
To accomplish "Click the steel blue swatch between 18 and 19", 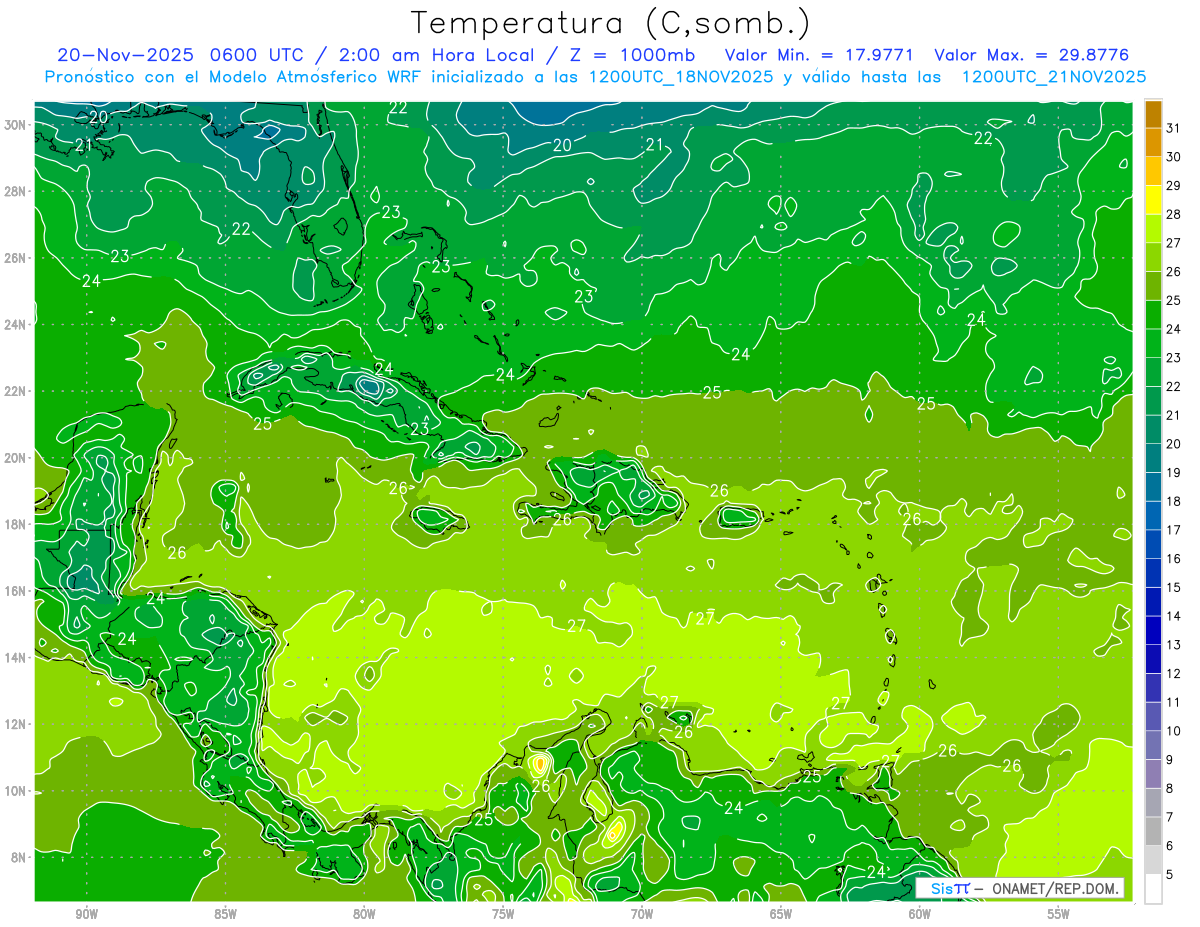I will [1153, 487].
